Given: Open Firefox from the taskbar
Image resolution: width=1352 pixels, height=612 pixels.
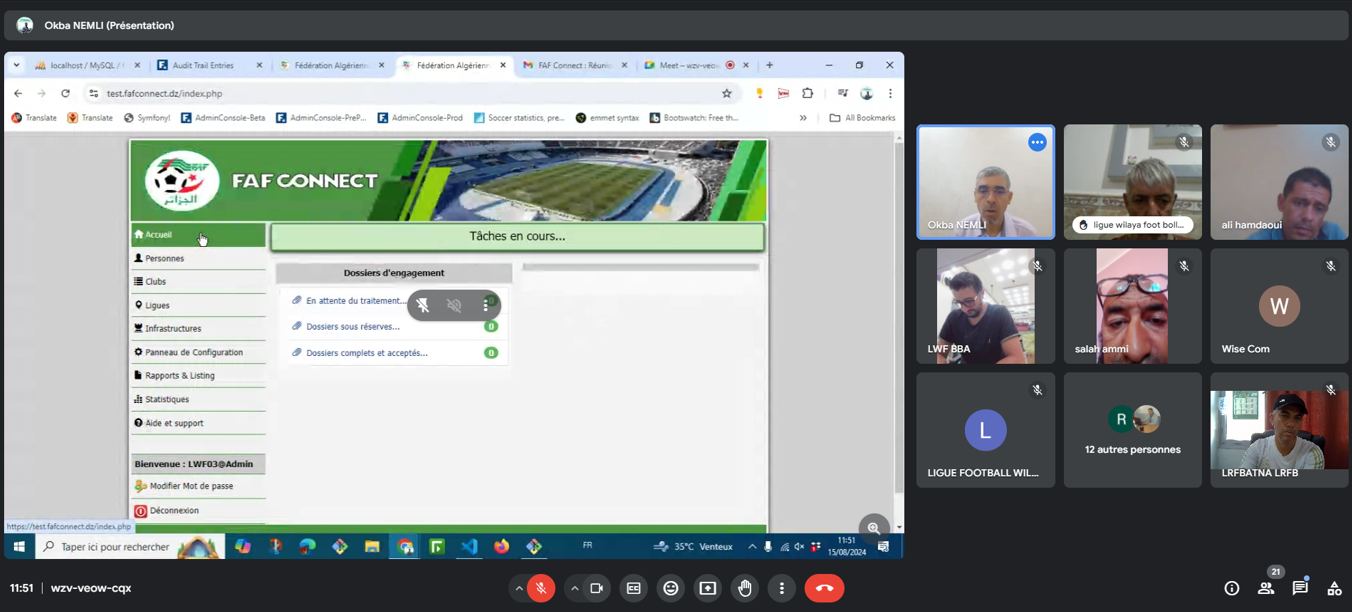Looking at the screenshot, I should click(x=501, y=547).
